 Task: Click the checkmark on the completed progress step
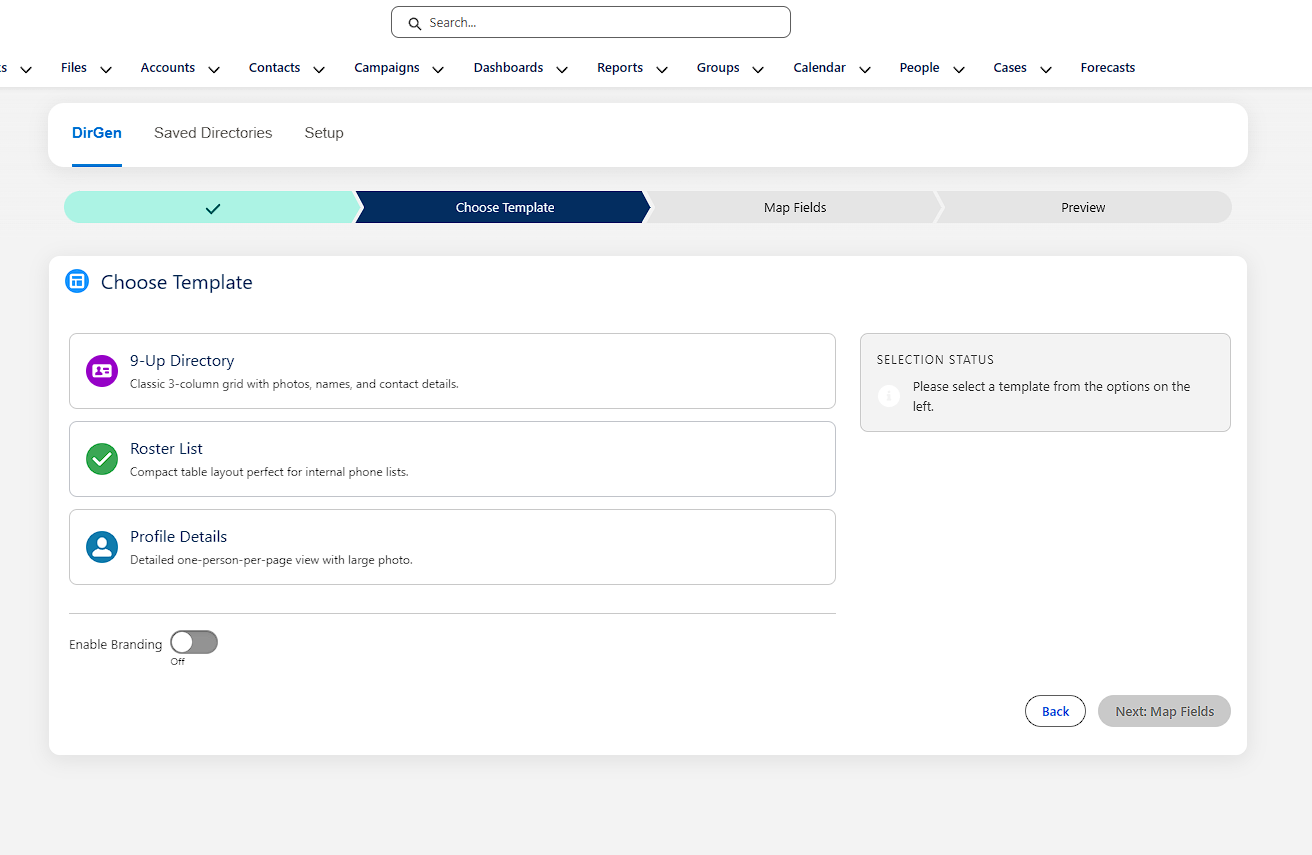212,207
